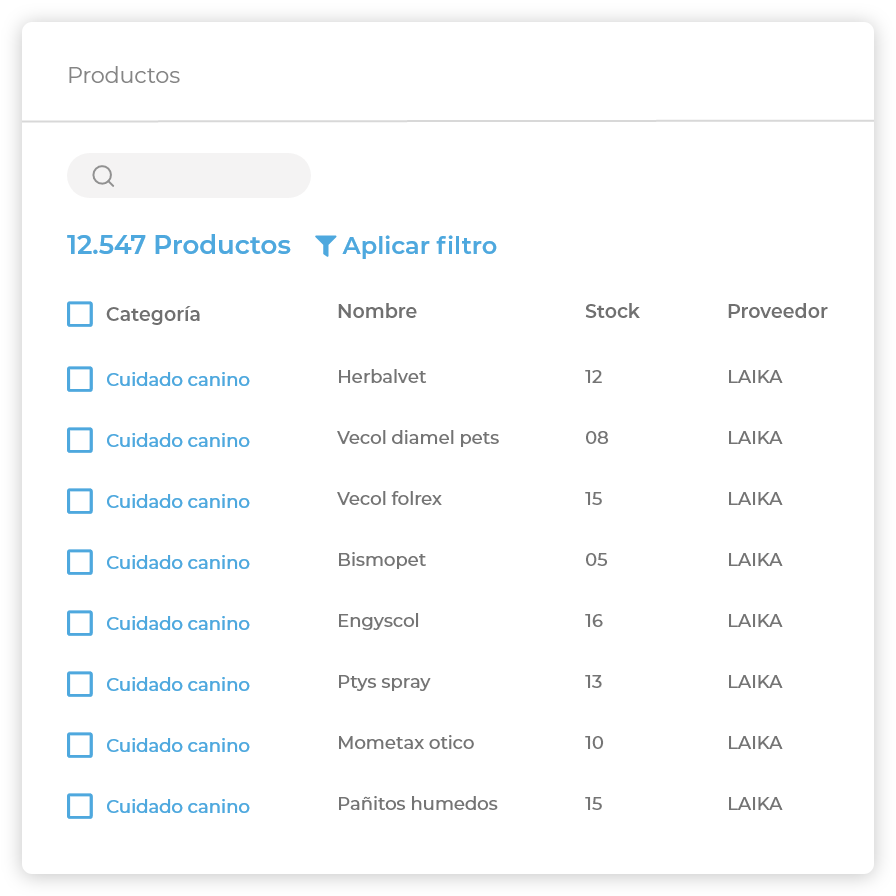Tick the Vecol folrex row checkbox
Viewport: 896px width, 896px height.
pos(80,501)
